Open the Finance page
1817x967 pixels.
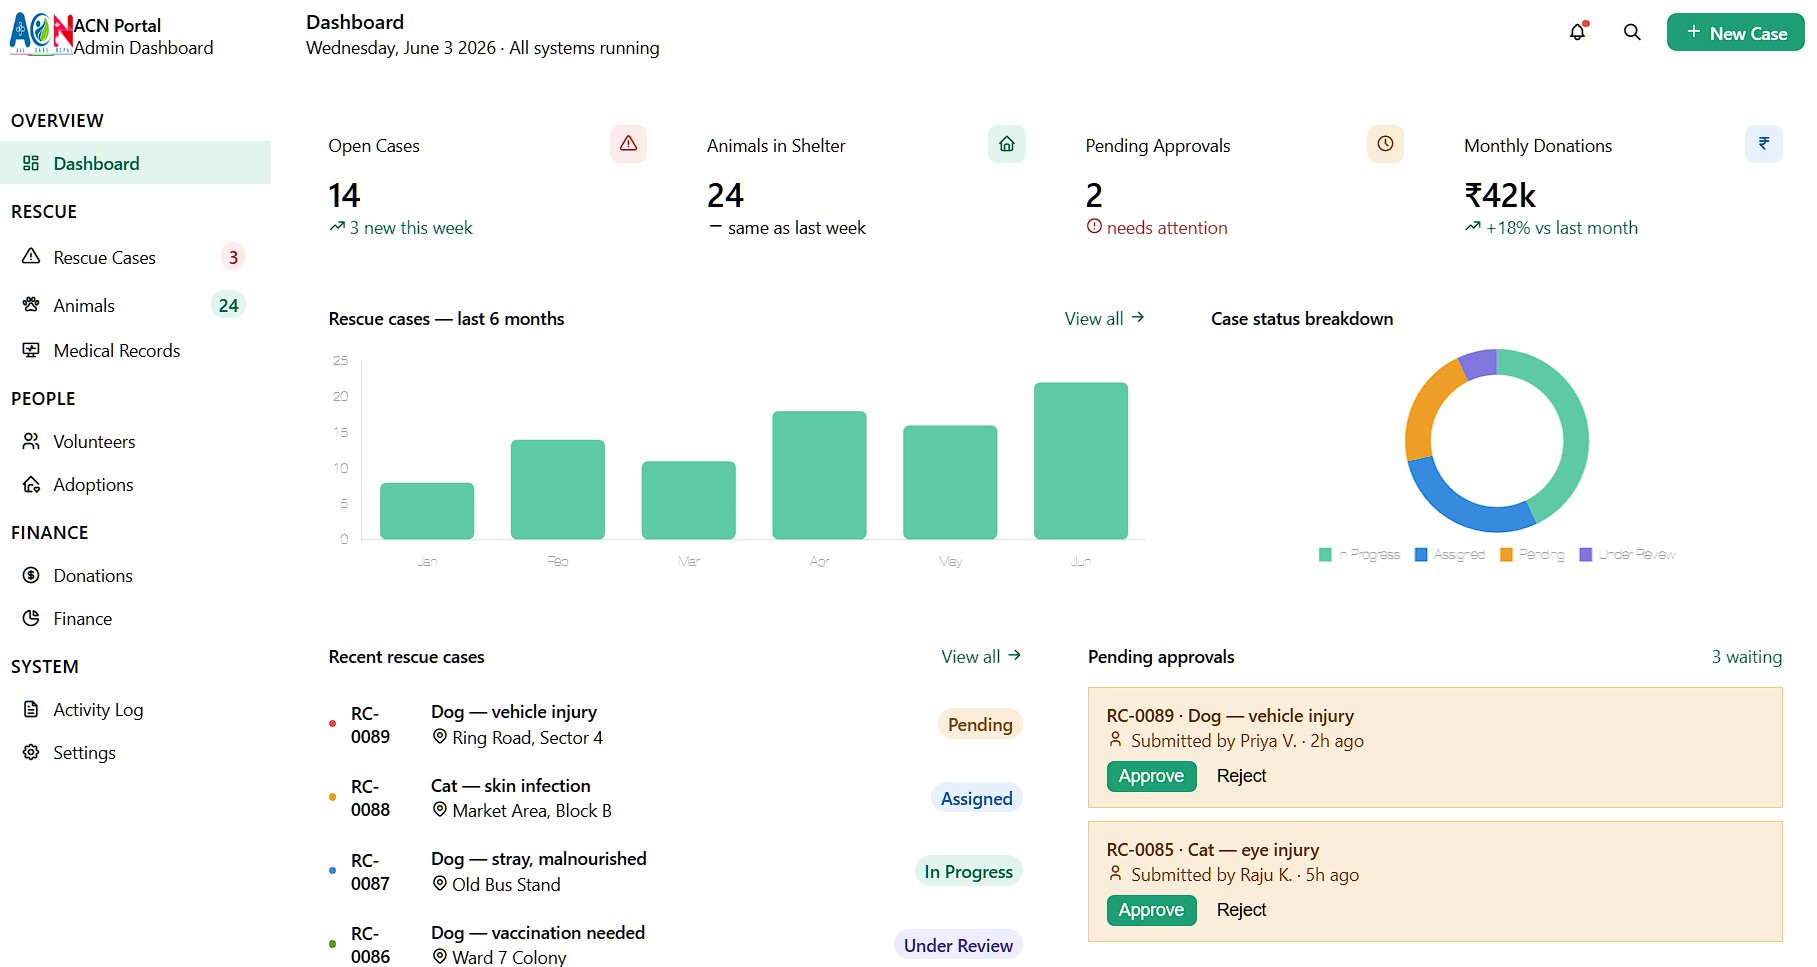click(135, 619)
